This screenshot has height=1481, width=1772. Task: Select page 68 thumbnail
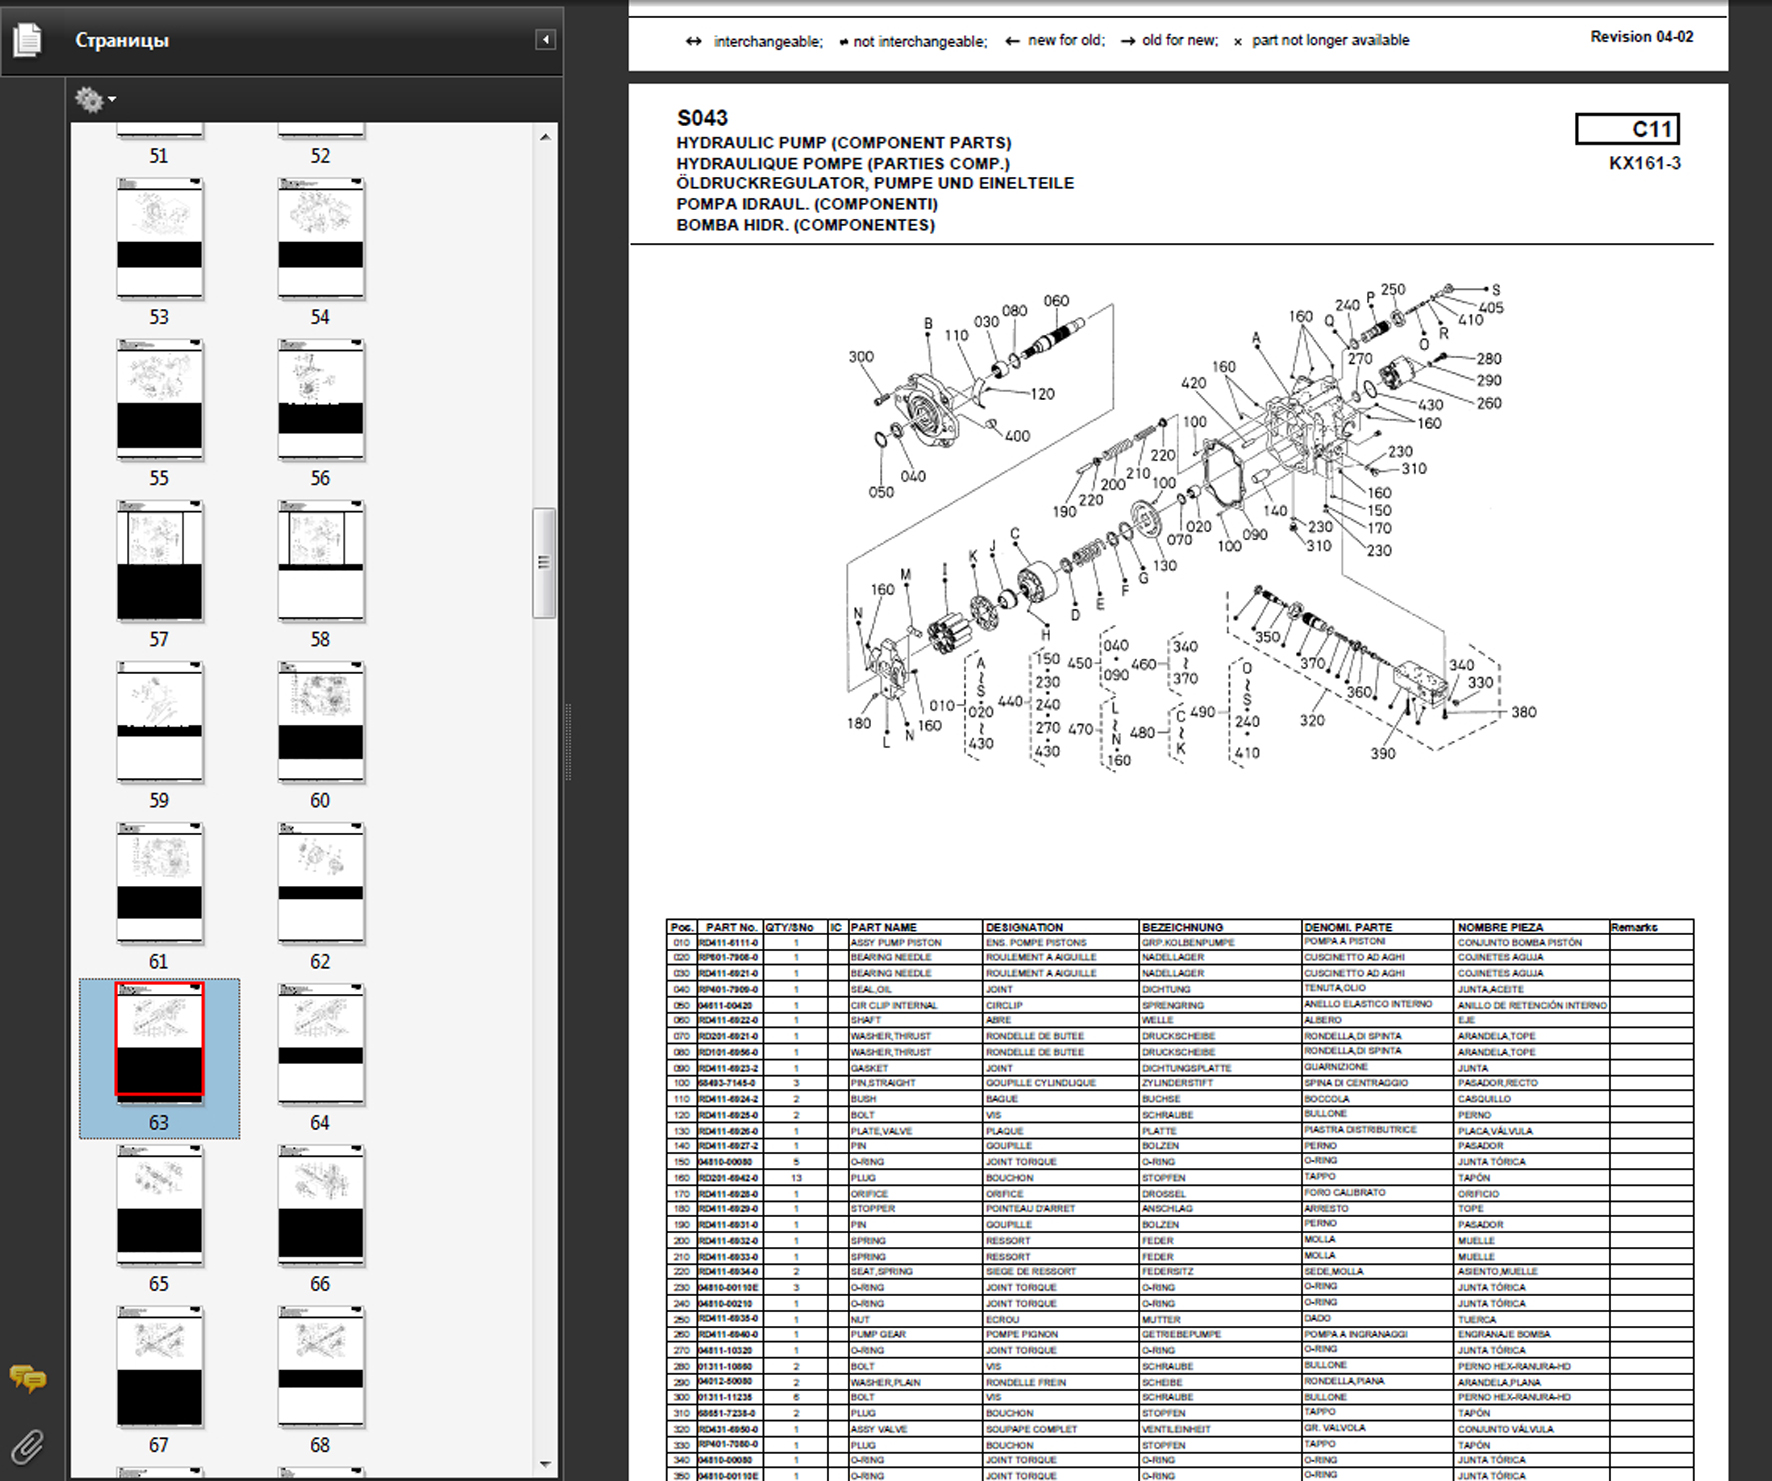point(320,1365)
